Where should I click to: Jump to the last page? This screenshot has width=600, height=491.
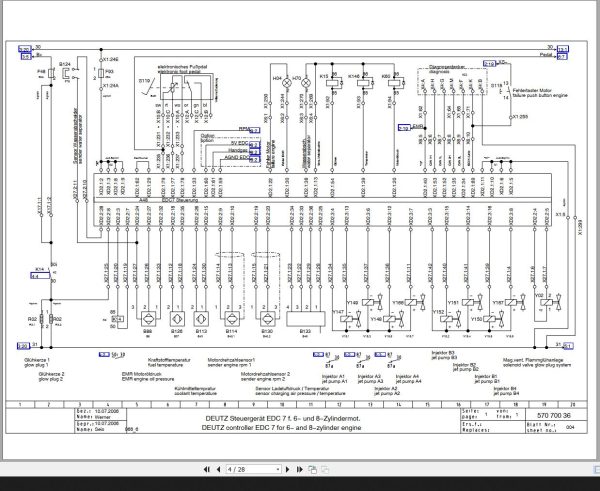pyautogui.click(x=300, y=469)
